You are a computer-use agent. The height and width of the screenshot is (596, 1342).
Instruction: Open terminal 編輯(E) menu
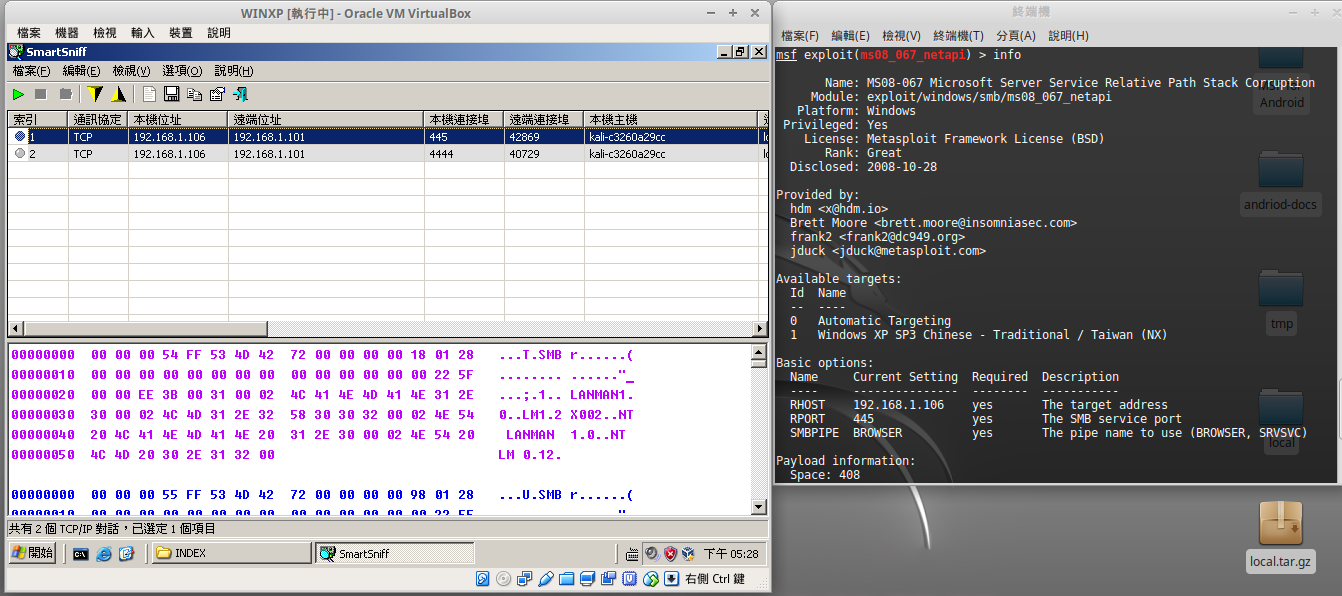point(851,35)
